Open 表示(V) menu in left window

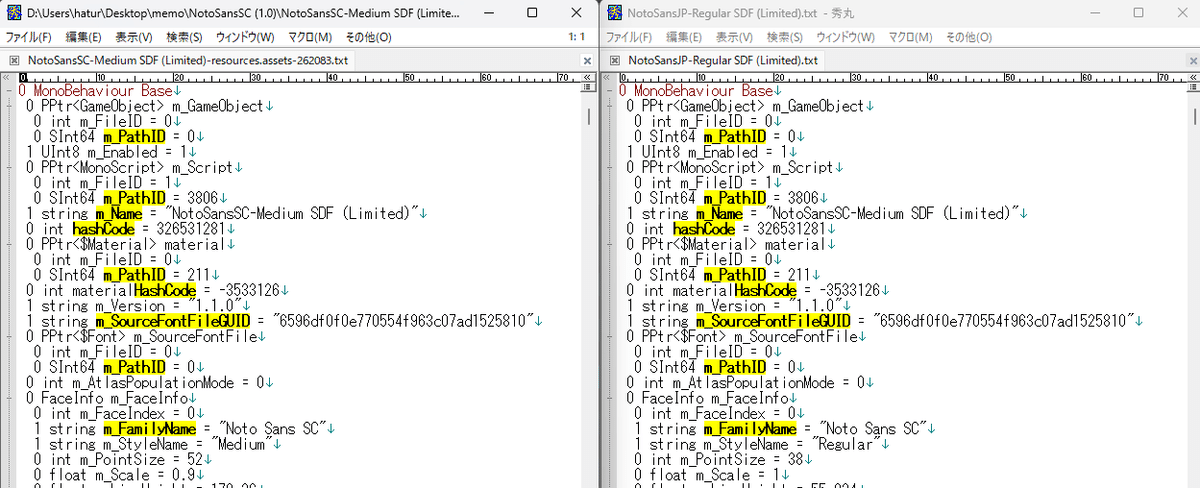click(x=134, y=37)
